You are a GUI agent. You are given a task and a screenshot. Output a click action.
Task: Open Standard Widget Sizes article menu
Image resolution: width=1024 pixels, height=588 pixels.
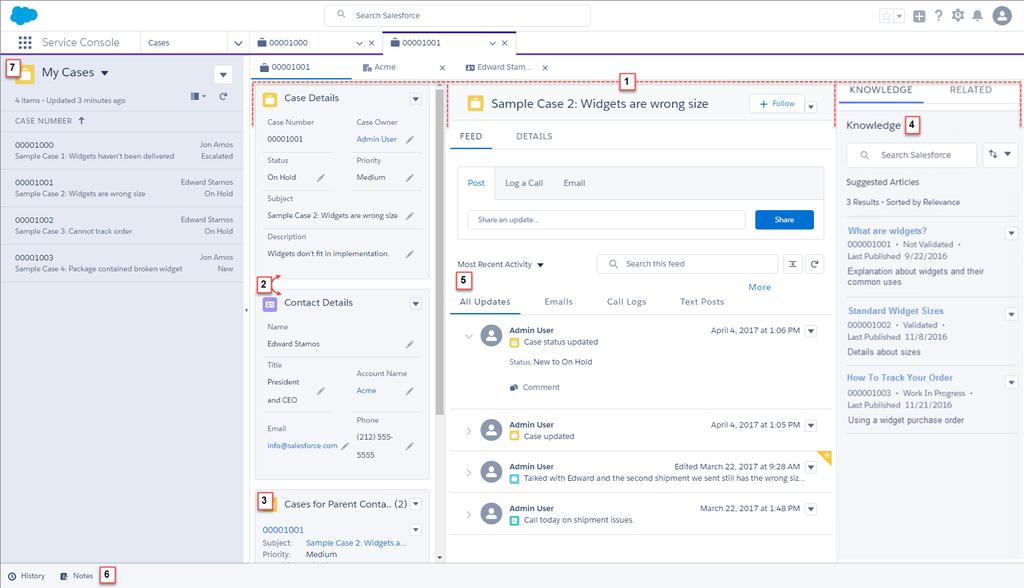click(1011, 314)
